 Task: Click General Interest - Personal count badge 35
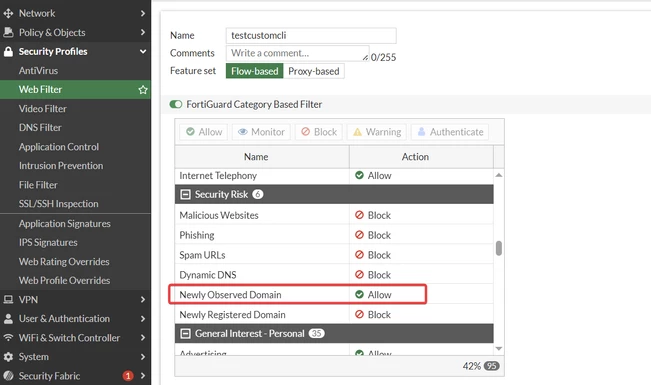316,334
